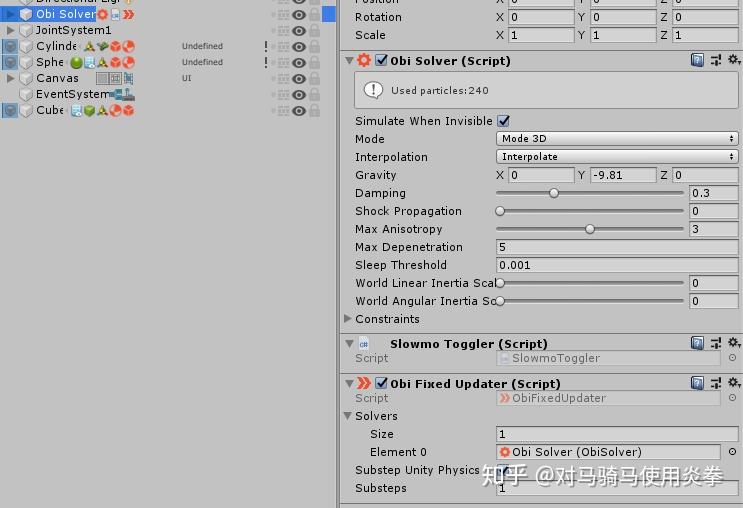Open the Mode 3D dropdown
The width and height of the screenshot is (743, 508).
click(617, 138)
